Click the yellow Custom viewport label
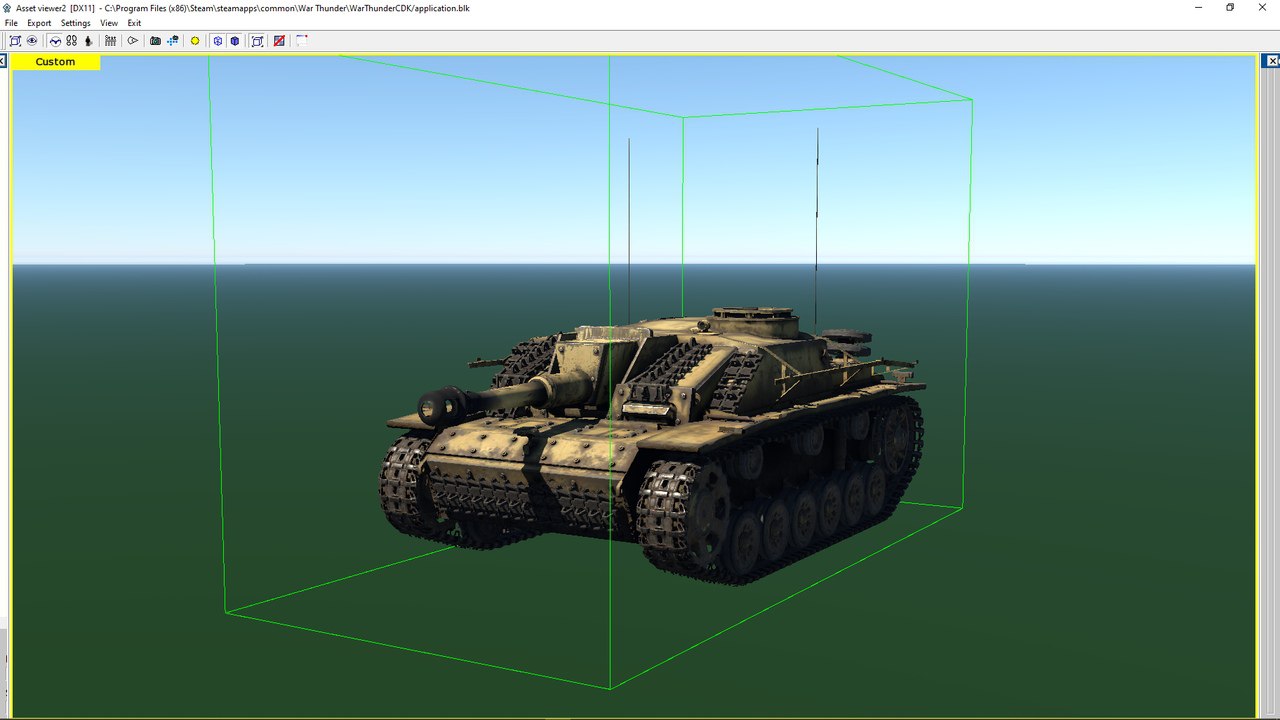Screen dimensions: 1280x720 tap(55, 62)
